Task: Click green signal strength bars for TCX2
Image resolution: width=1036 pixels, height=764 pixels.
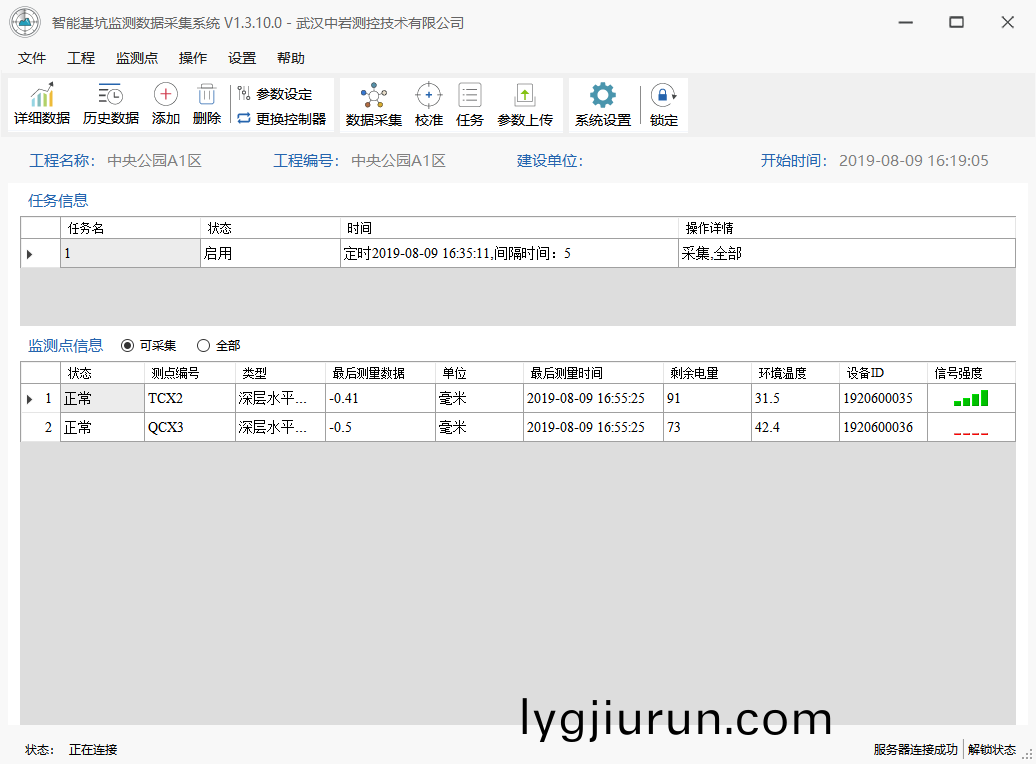Action: [x=970, y=399]
